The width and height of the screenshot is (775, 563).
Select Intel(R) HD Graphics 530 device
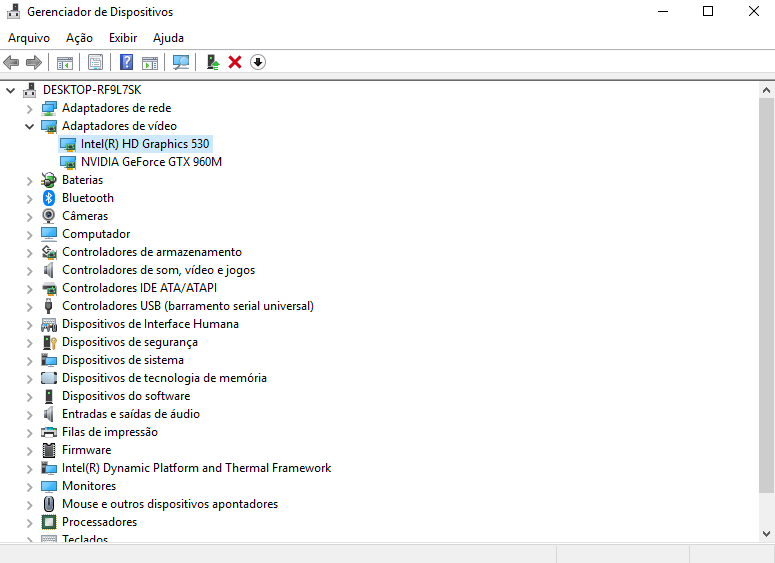click(x=145, y=144)
